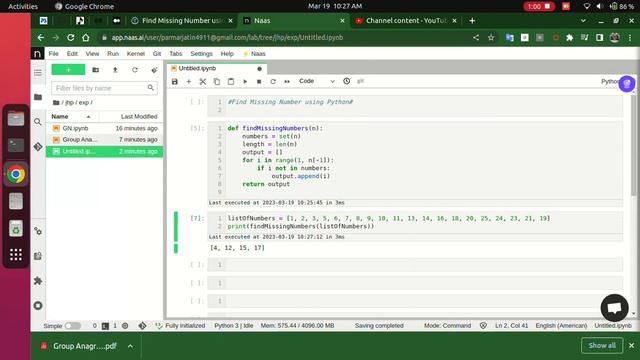Restart kernel and run all cells
Viewport: 640px width, 360px height.
tap(287, 82)
